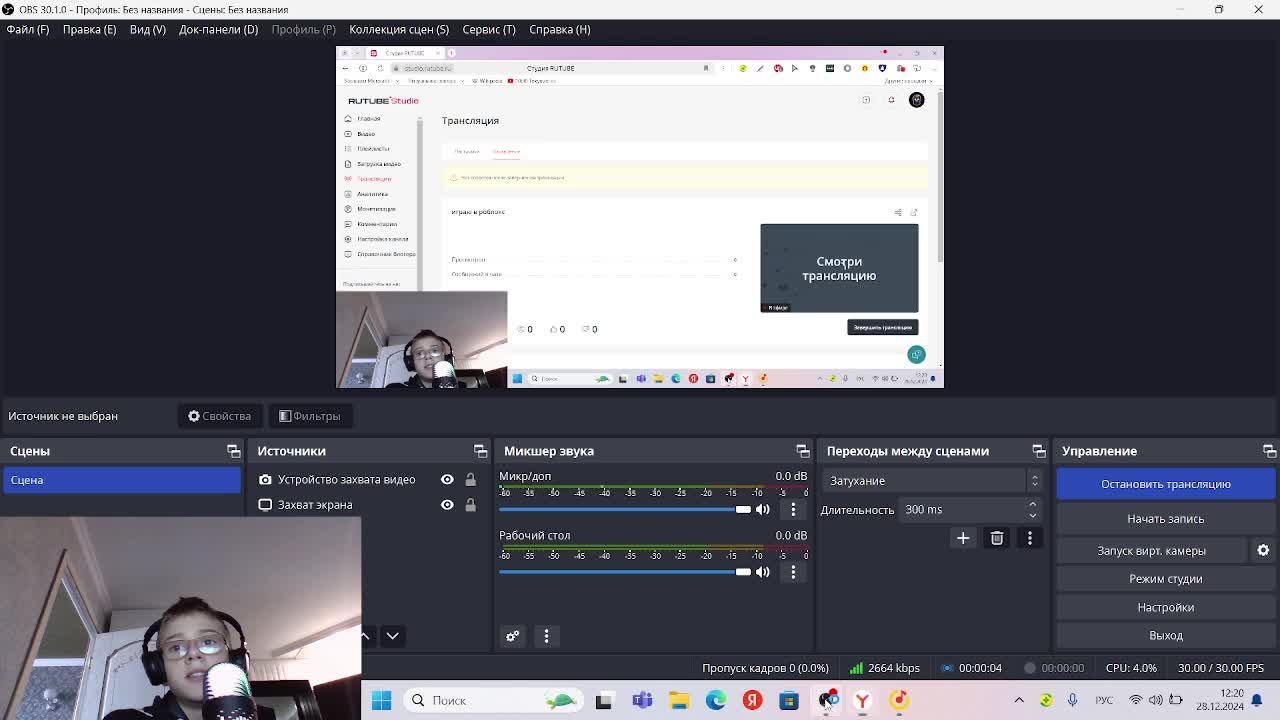The height and width of the screenshot is (720, 1280).
Task: Open the Правка menu
Action: (89, 29)
